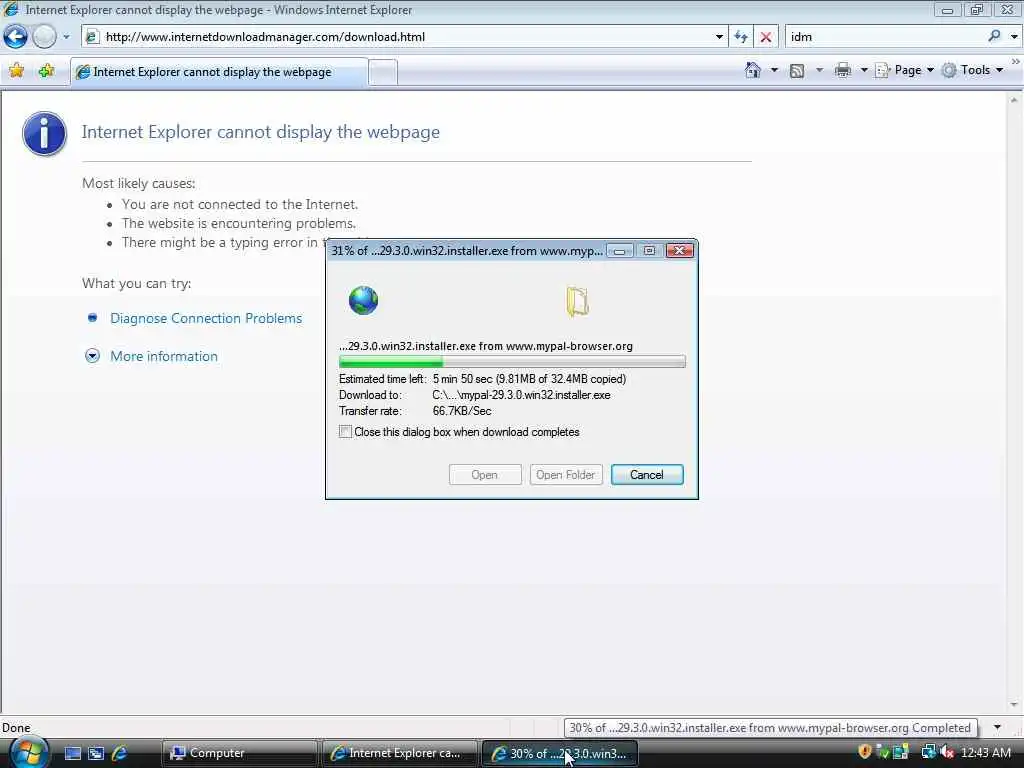Screen dimensions: 1024x768
Task: Click the search box containing idm
Action: click(x=886, y=37)
